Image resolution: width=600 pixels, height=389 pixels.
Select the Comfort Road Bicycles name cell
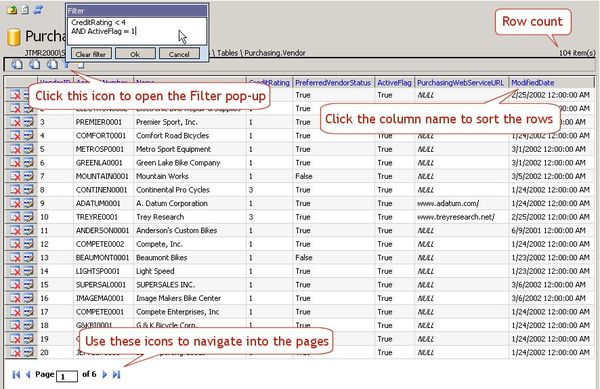pyautogui.click(x=173, y=135)
